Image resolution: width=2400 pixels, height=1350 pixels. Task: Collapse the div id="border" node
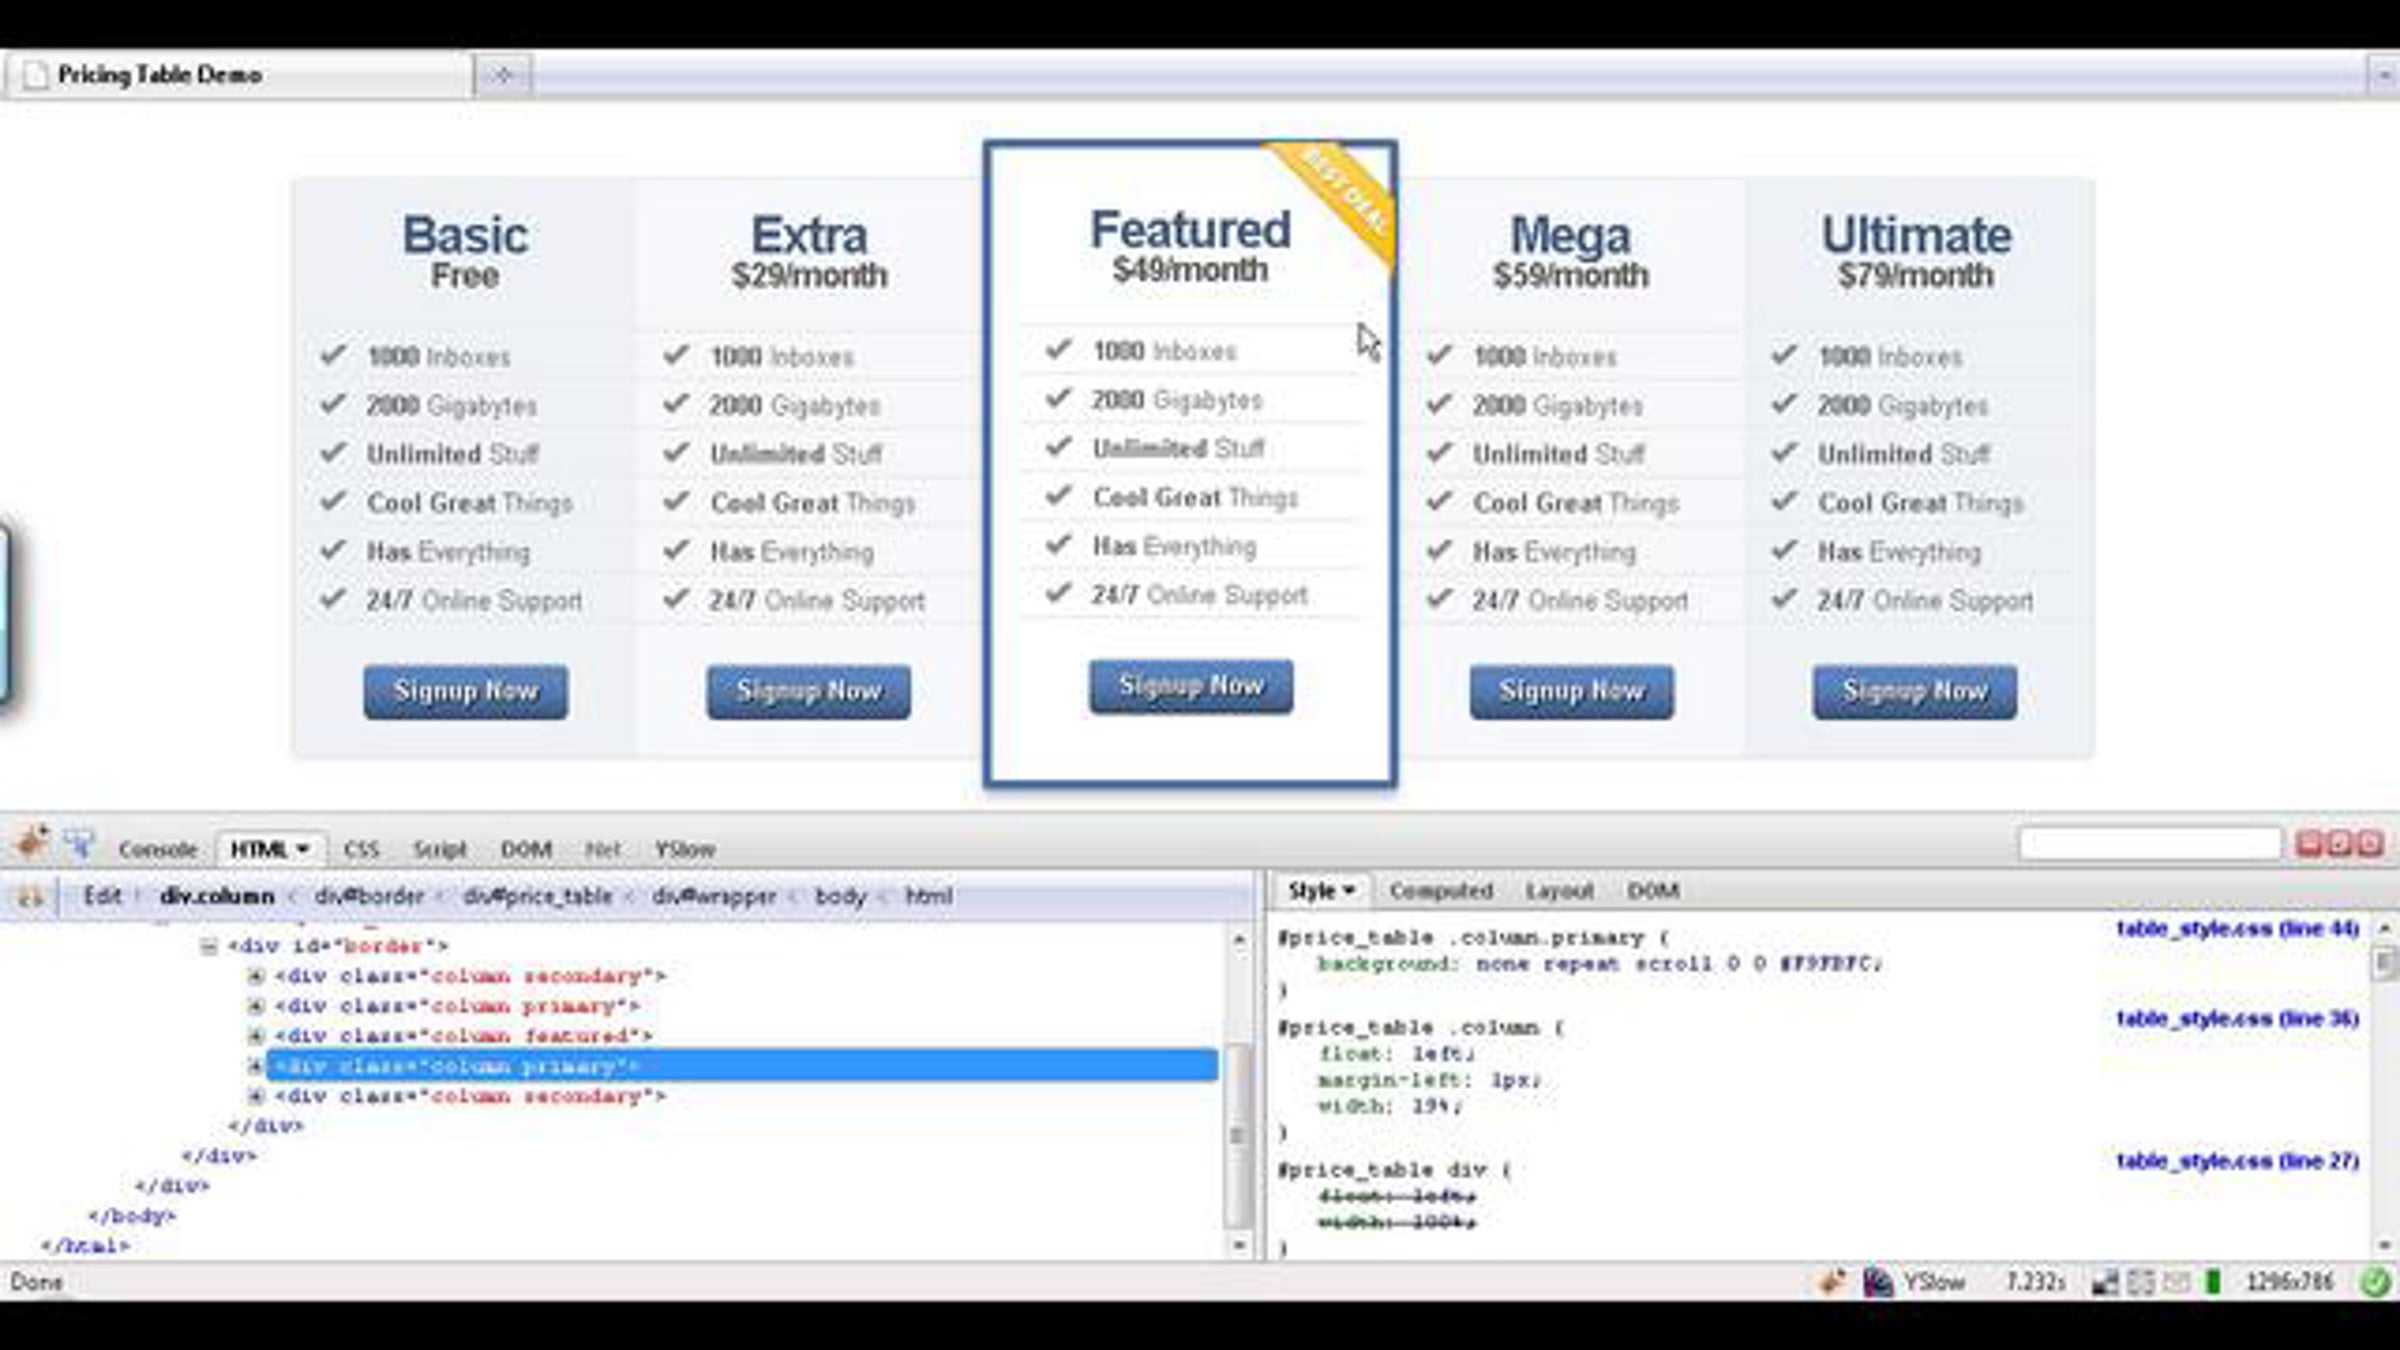(x=208, y=946)
